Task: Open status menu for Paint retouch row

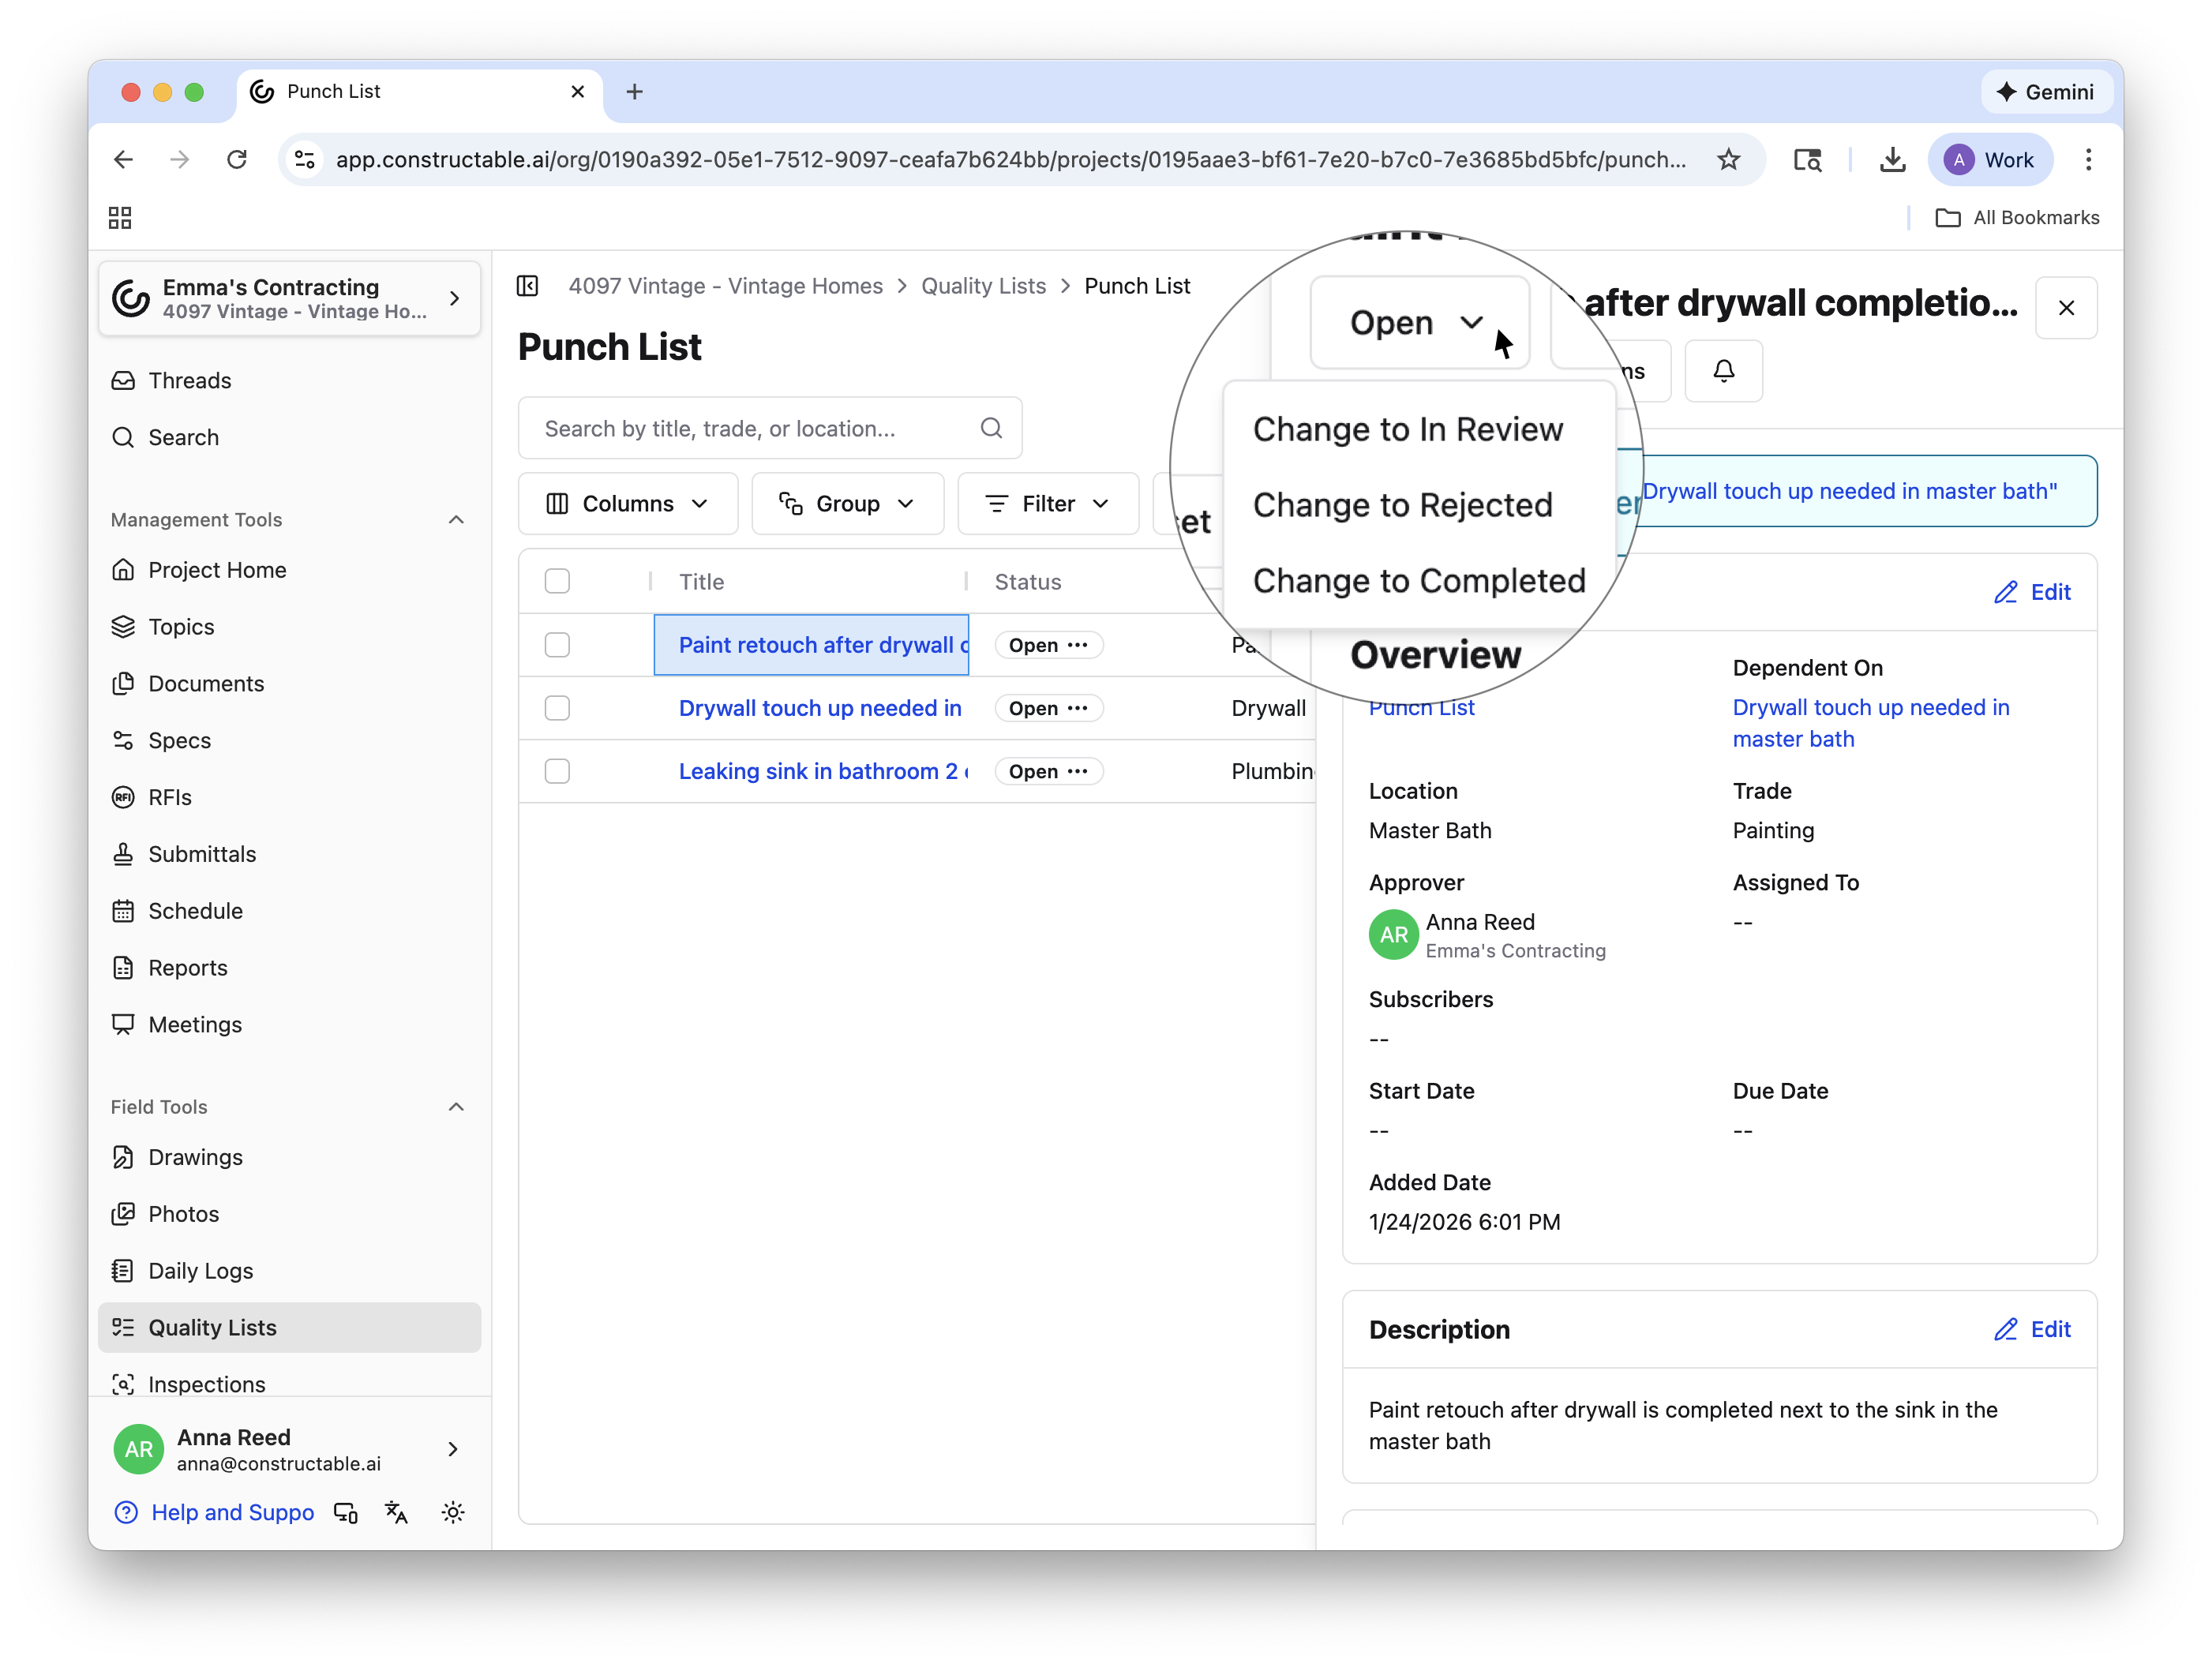Action: [1048, 645]
